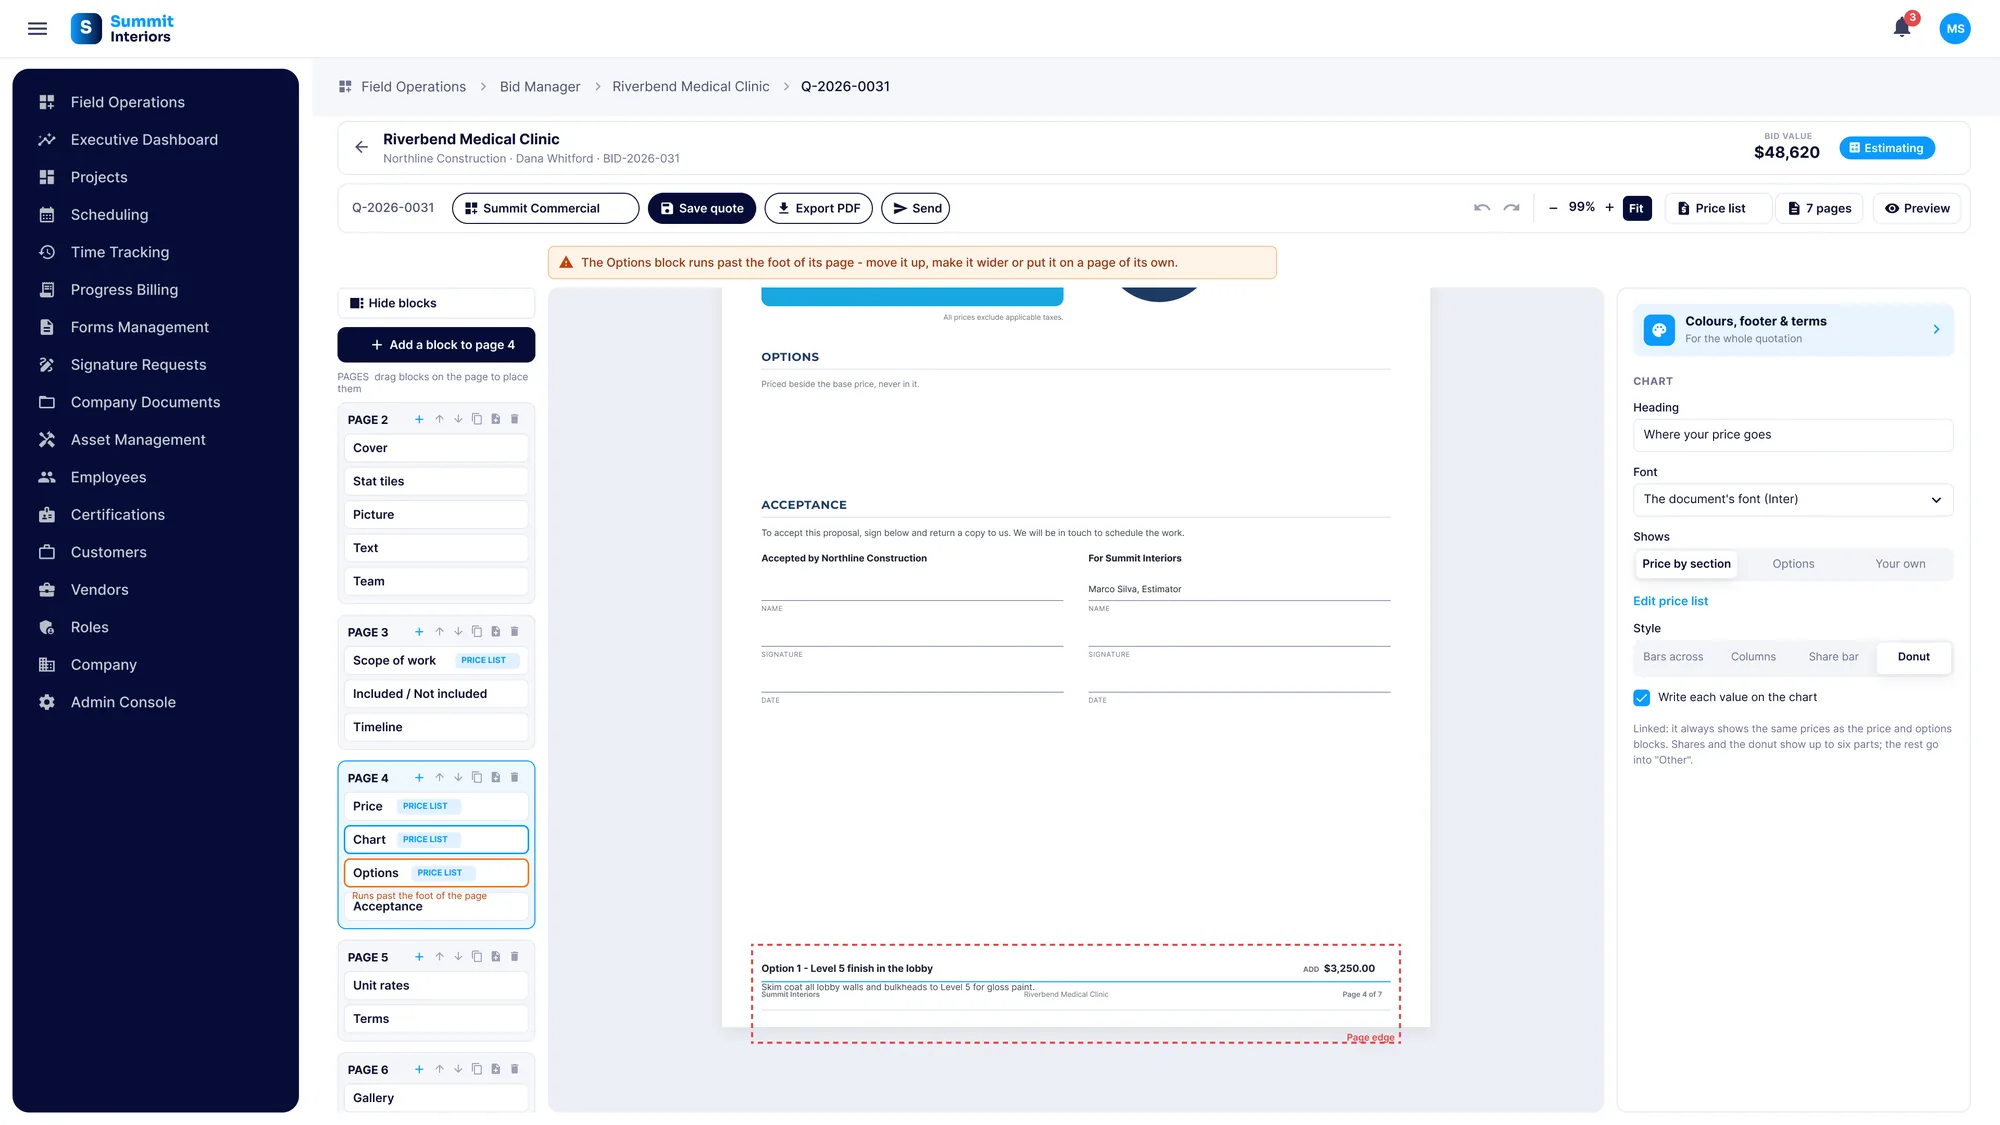
Task: Move Page 3 down
Action: [x=458, y=632]
